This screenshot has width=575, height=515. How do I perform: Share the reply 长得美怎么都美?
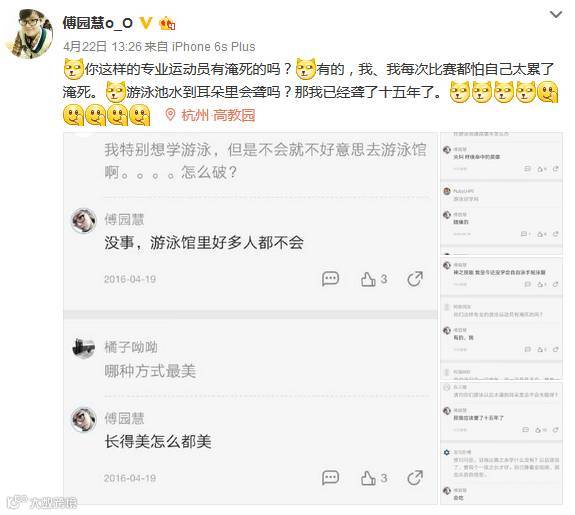click(x=415, y=478)
